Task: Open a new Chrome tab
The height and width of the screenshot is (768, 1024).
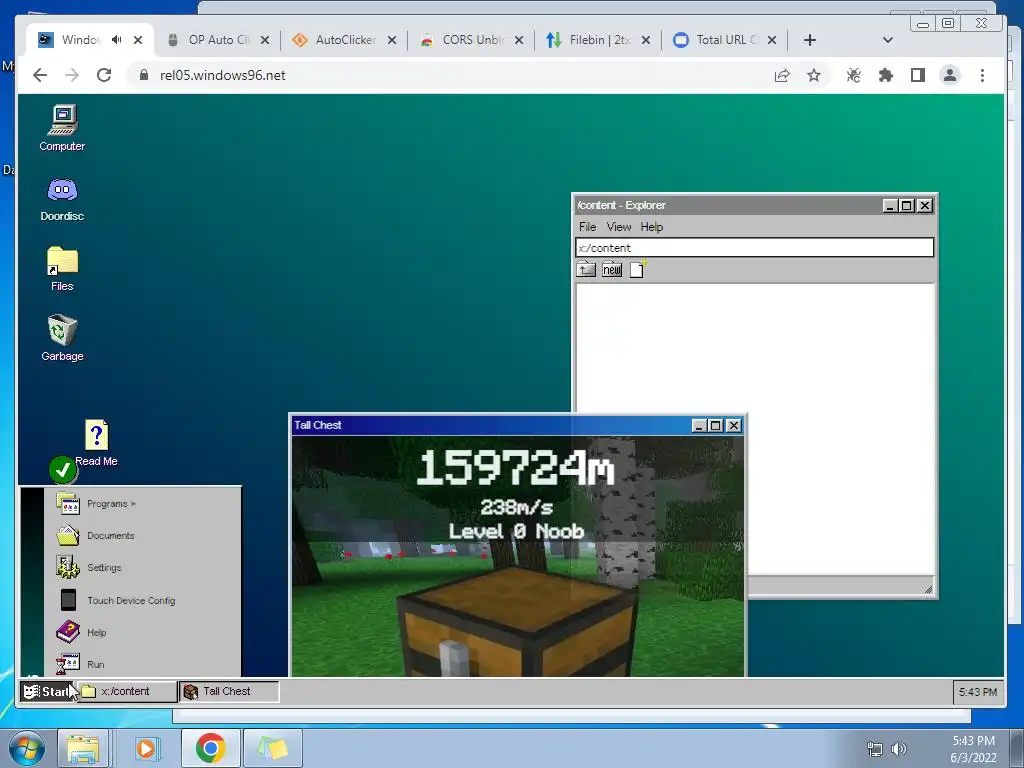Action: [x=810, y=40]
